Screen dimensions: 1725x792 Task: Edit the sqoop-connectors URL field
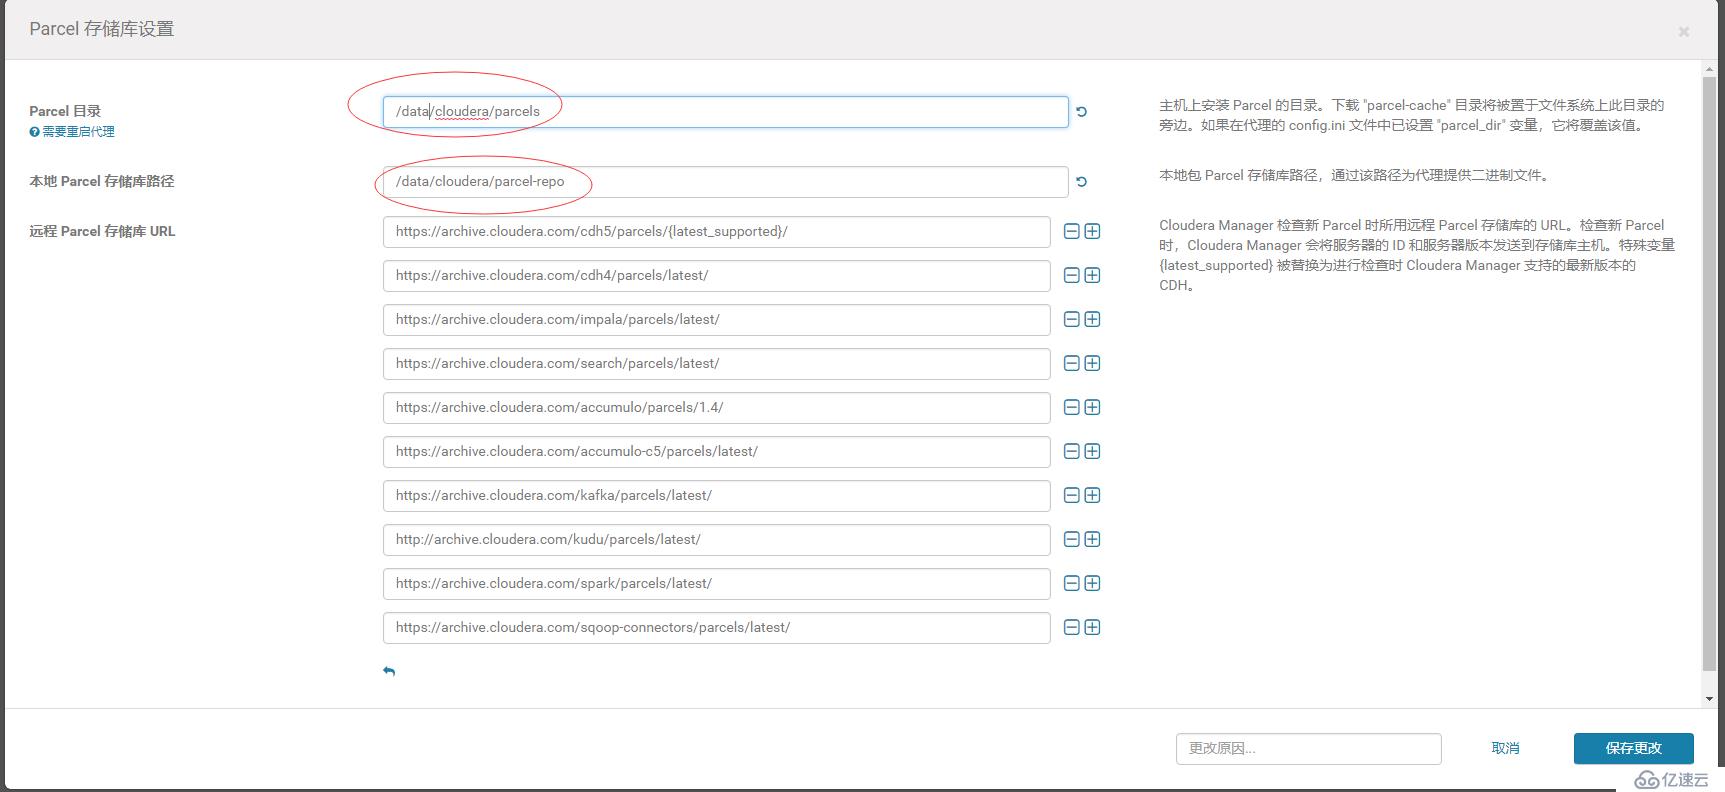[x=716, y=628]
